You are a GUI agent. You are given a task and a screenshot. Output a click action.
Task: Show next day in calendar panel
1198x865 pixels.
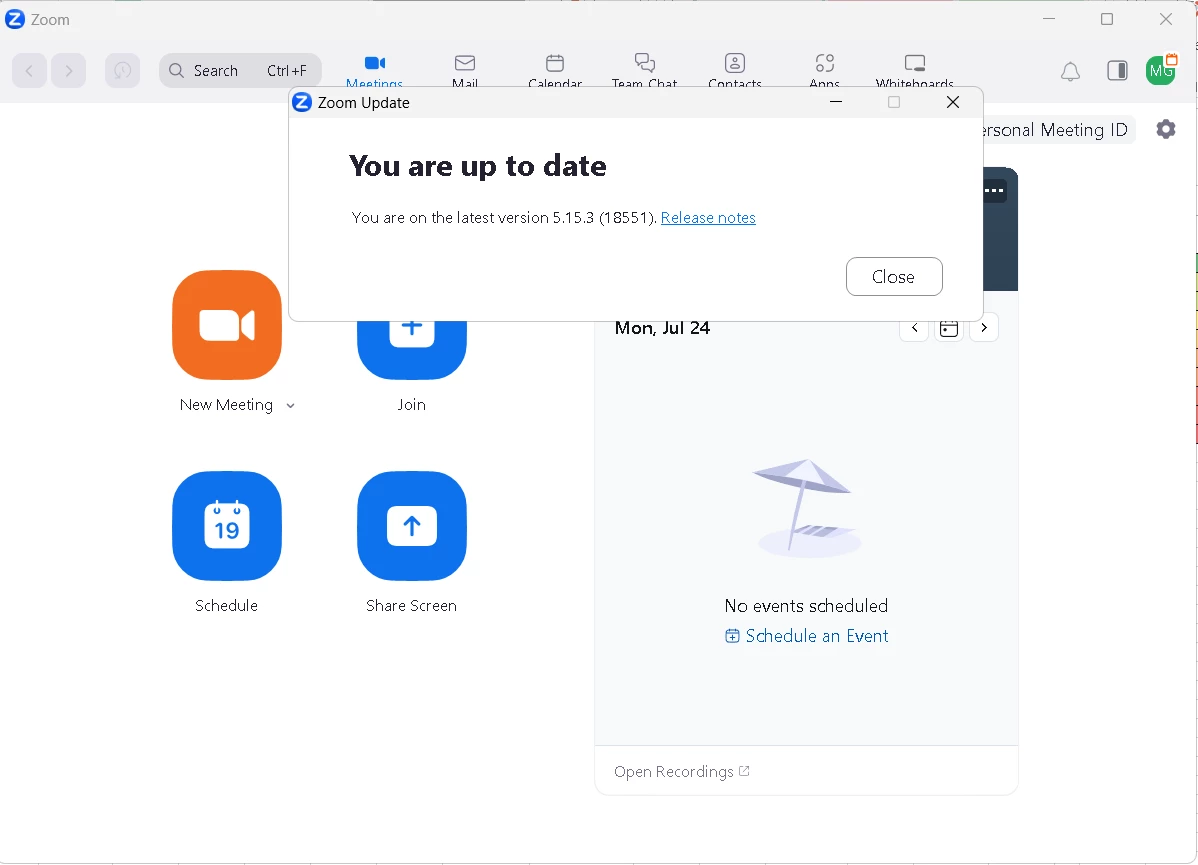[x=984, y=328]
